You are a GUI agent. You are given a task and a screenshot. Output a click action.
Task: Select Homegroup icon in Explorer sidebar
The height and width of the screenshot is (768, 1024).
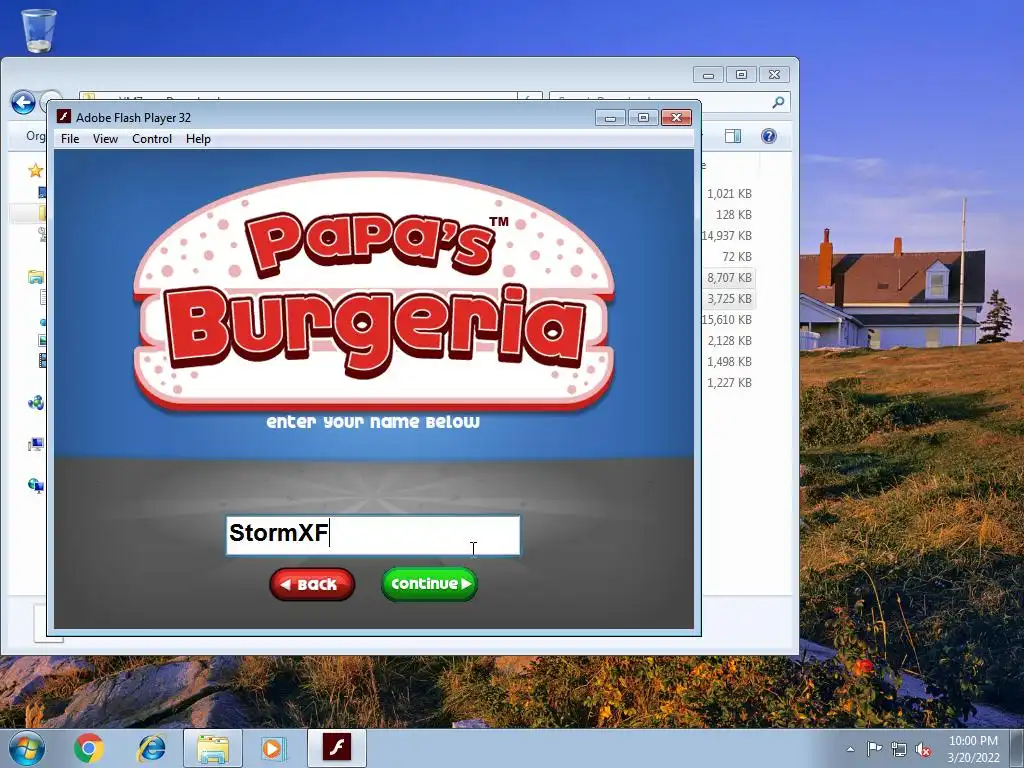36,402
